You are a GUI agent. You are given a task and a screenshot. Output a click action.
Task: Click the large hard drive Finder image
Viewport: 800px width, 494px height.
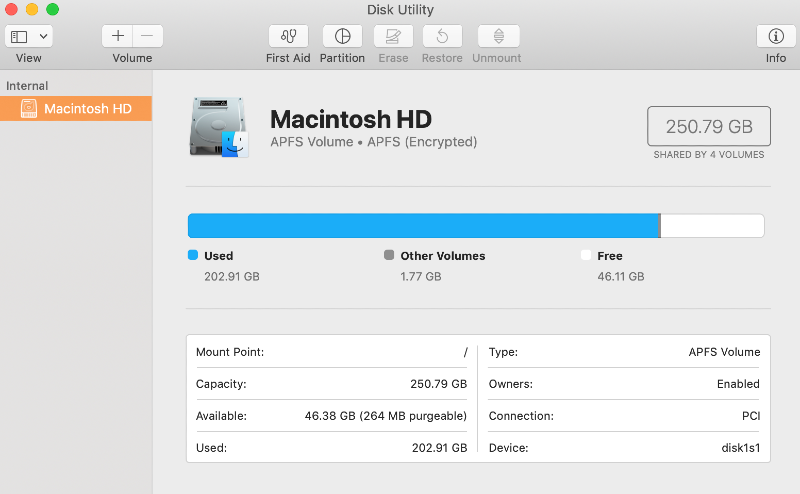coord(219,127)
